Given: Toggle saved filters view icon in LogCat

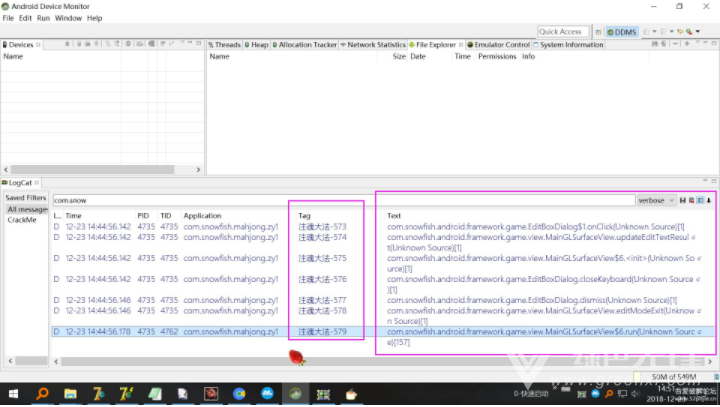Looking at the screenshot, I should 700,200.
